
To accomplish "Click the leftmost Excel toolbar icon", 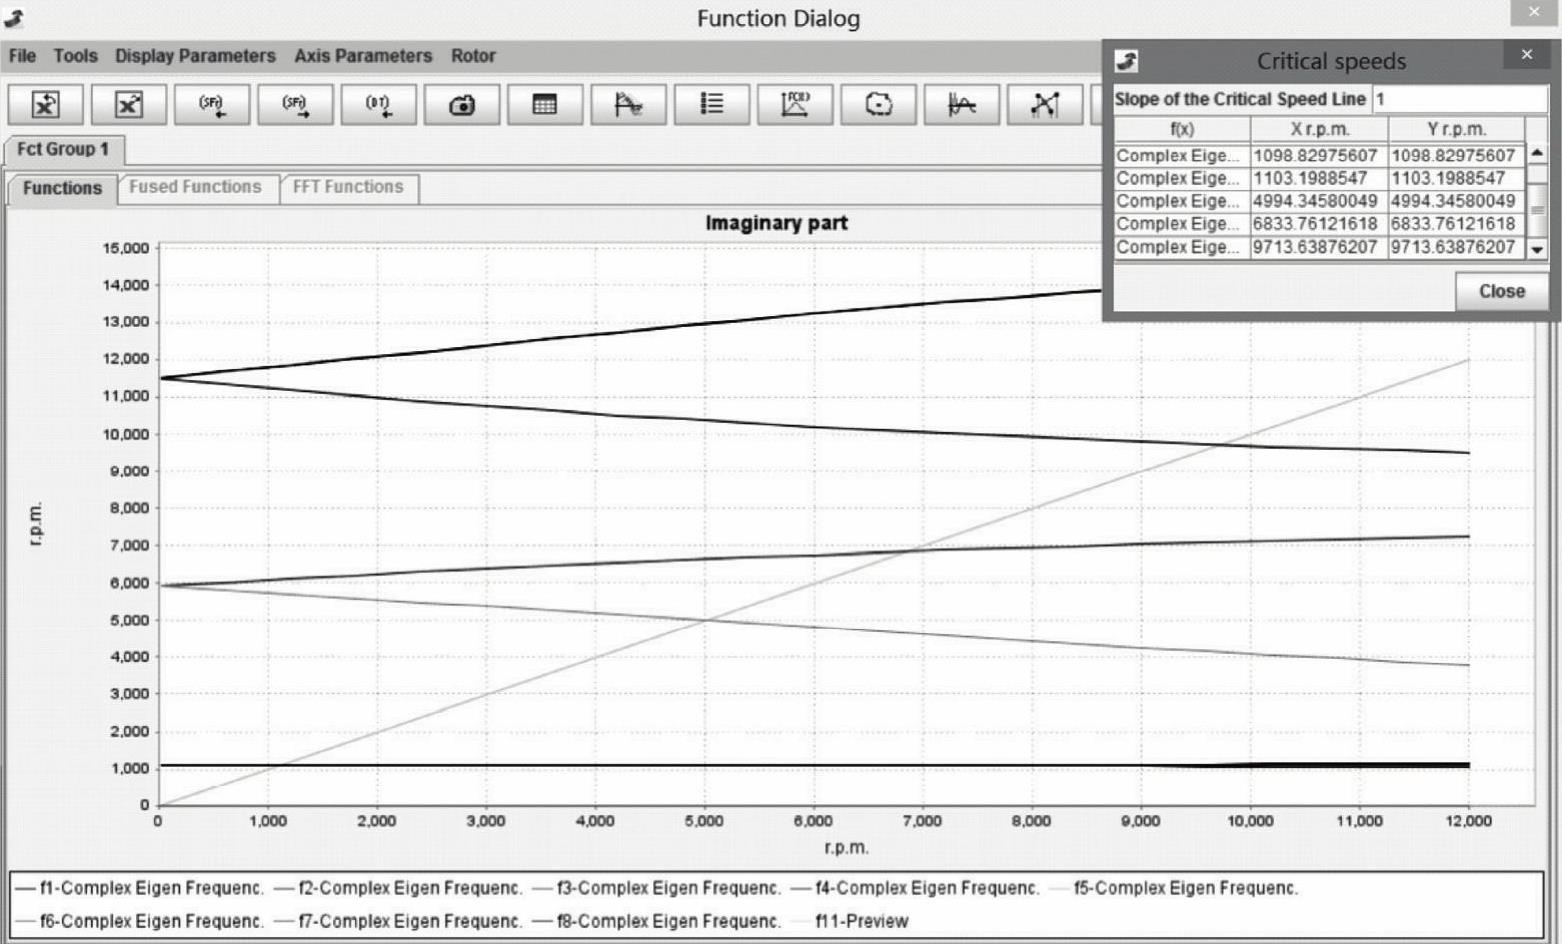I will tap(46, 105).
